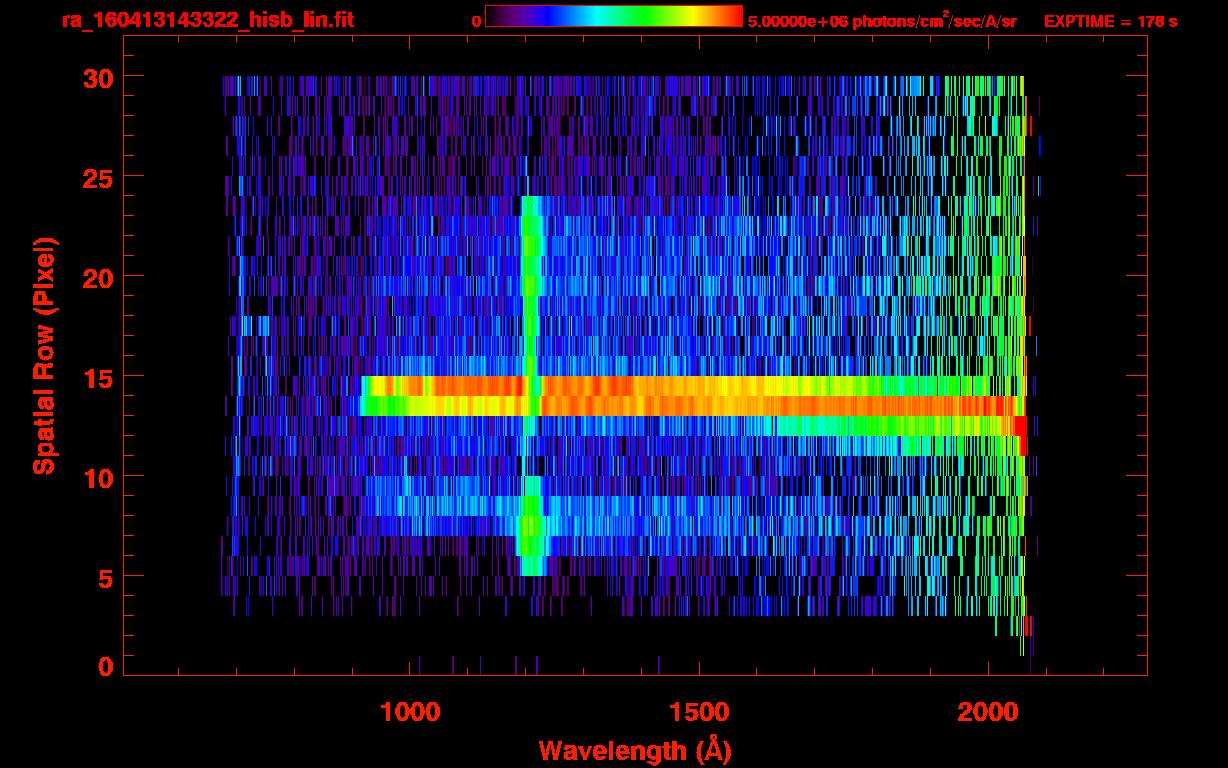Click the Spatial Row (Pixel) axis title
Image resolution: width=1228 pixels, height=768 pixels.
[x=44, y=355]
